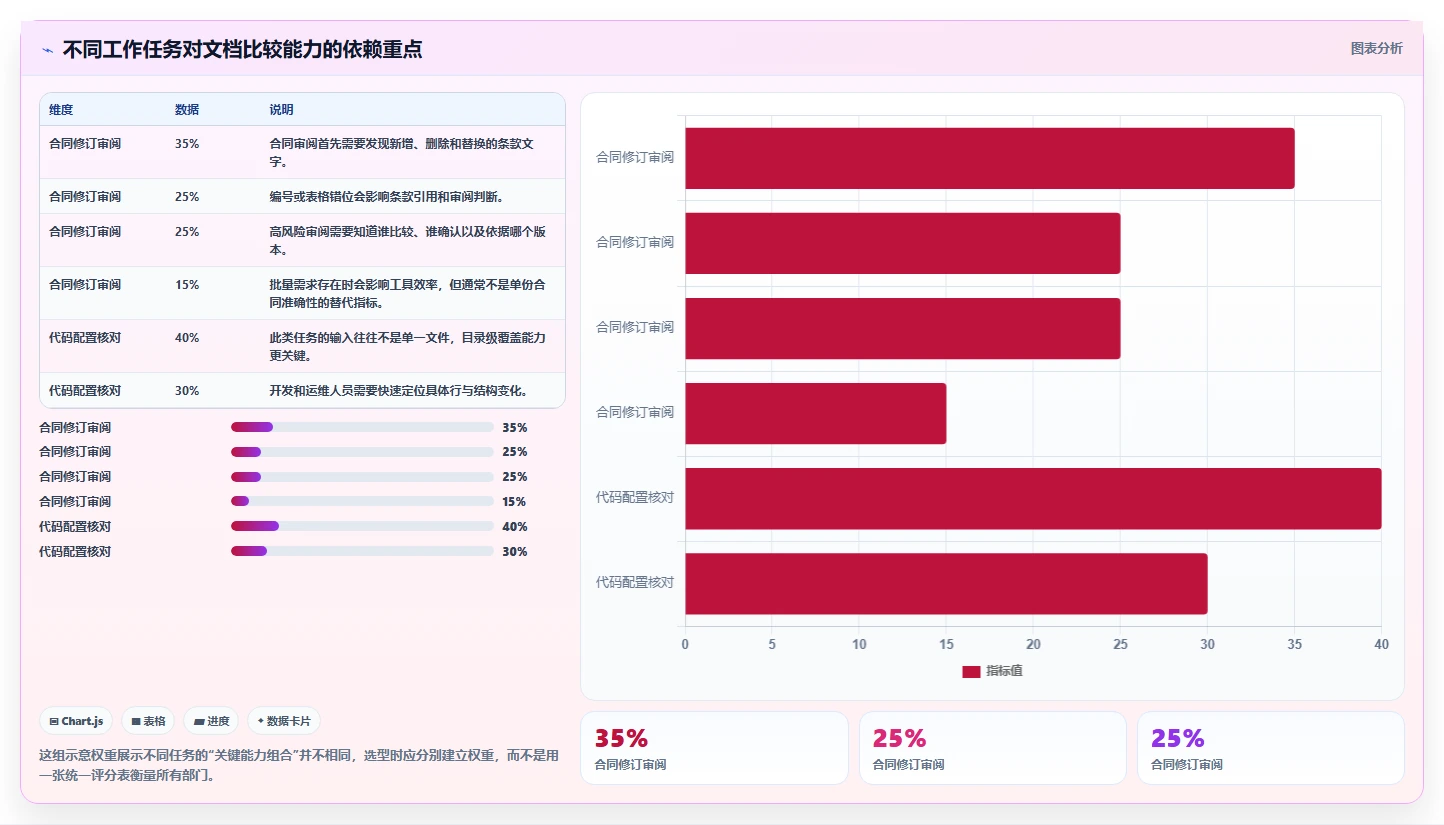The height and width of the screenshot is (825, 1444).
Task: Click the chart bar reaching 15
Action: [815, 413]
